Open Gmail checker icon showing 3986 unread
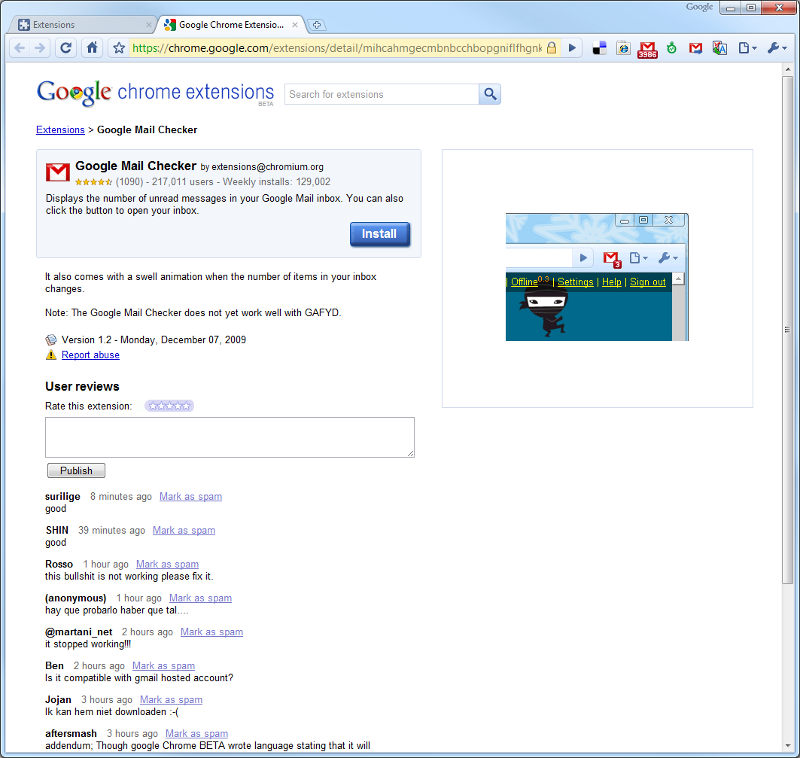 (x=647, y=49)
